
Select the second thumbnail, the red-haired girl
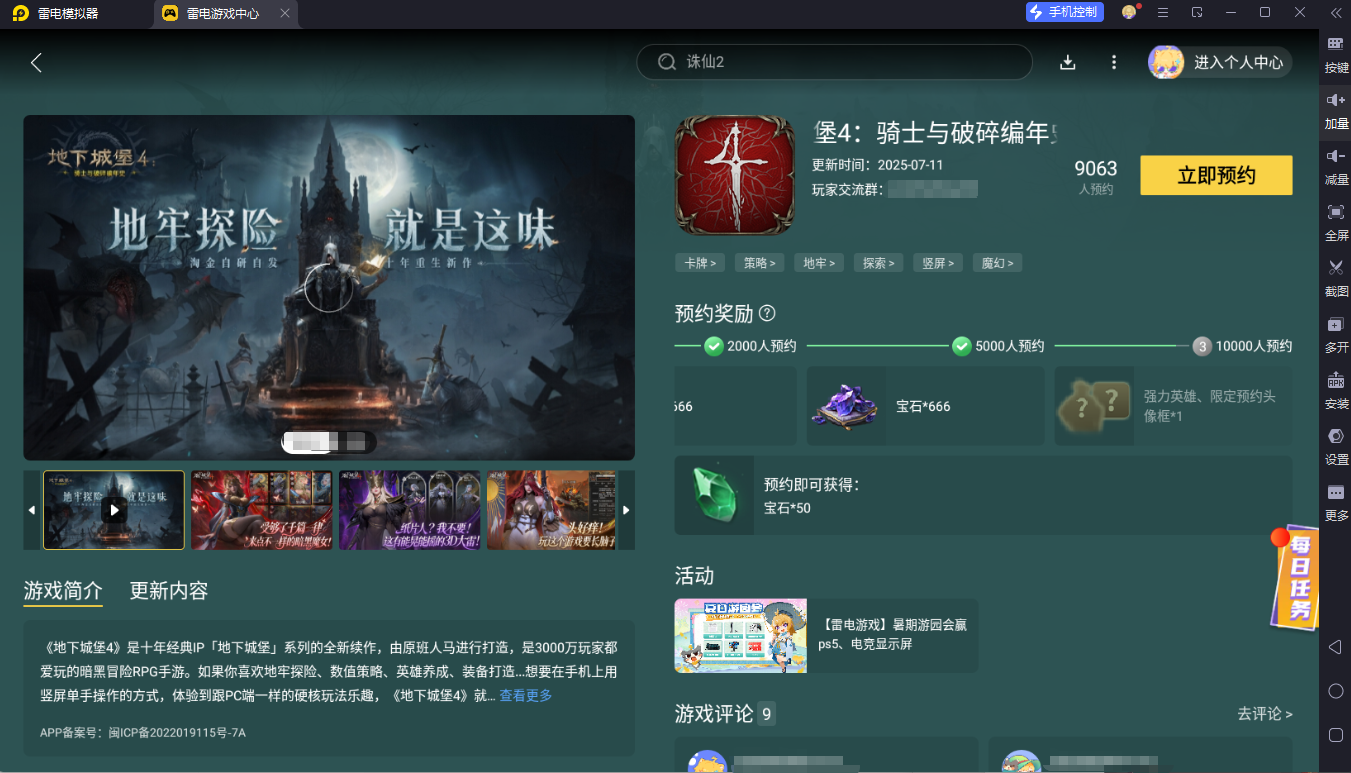point(262,510)
